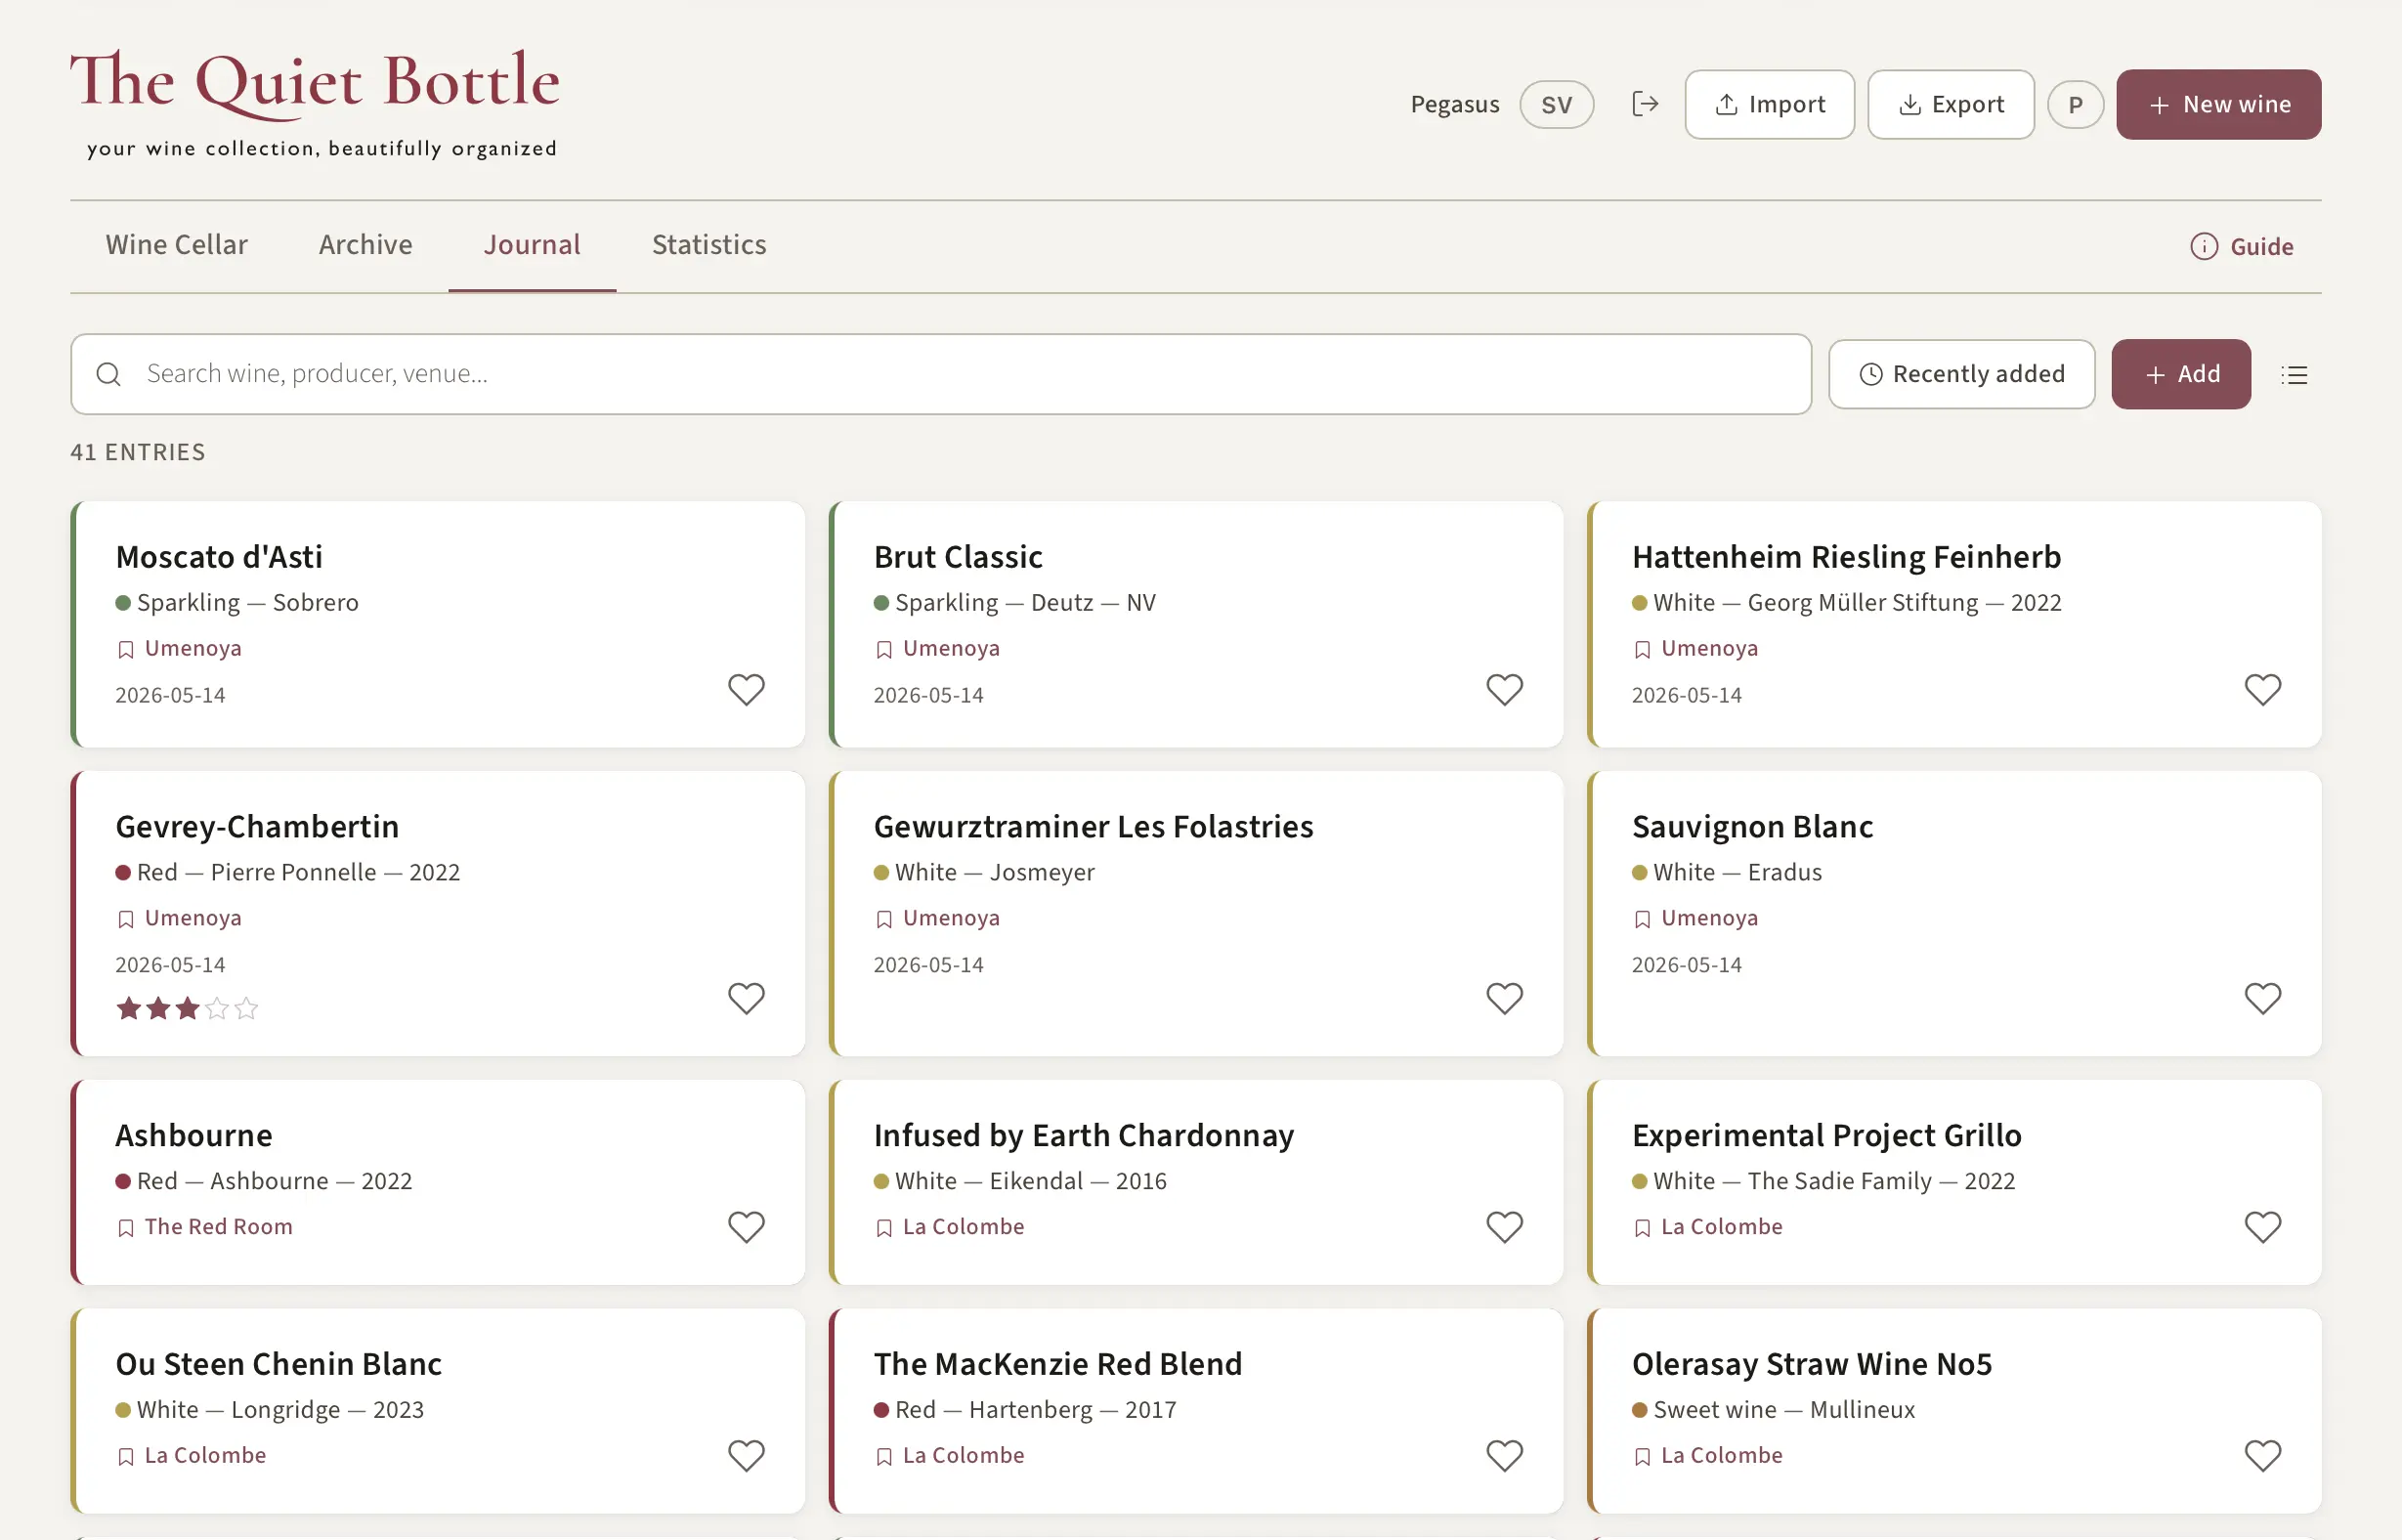Click the Experimental Project Grillo title

1826,1135
